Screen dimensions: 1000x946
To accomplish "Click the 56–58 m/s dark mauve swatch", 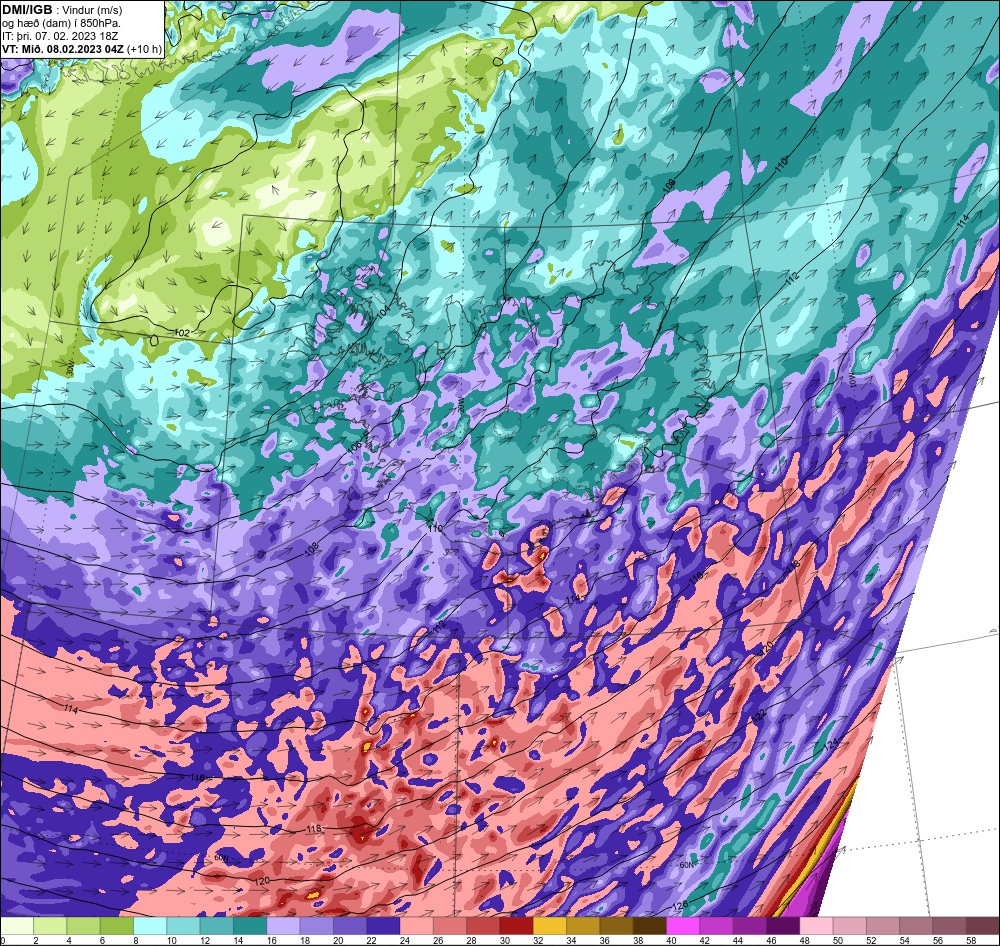I will tap(948, 925).
